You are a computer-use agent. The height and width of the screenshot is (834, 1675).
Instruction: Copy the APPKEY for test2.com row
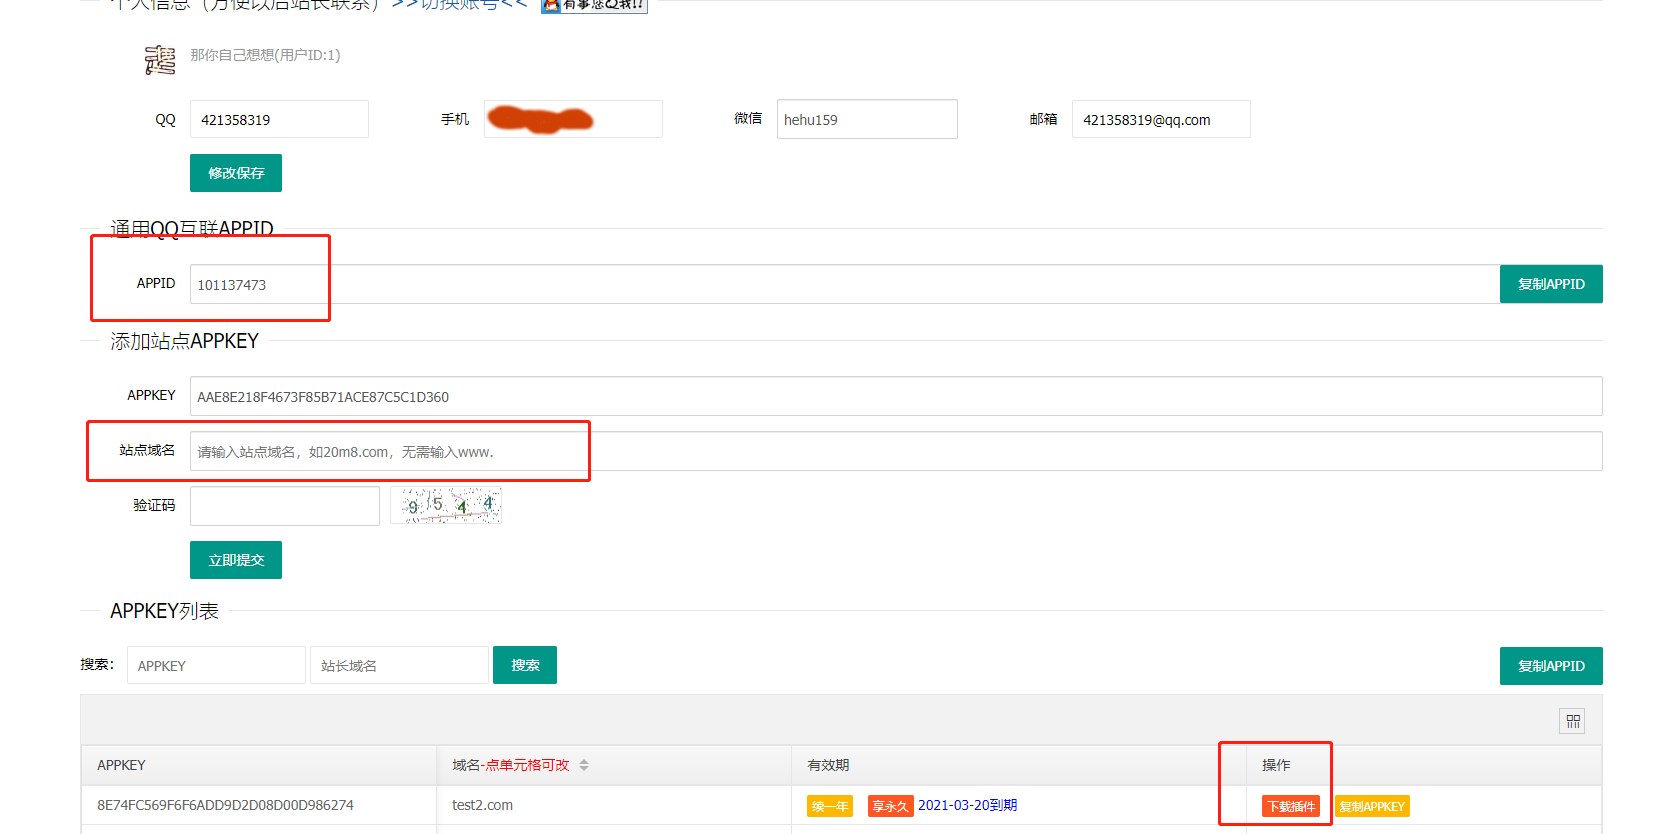tap(1372, 806)
